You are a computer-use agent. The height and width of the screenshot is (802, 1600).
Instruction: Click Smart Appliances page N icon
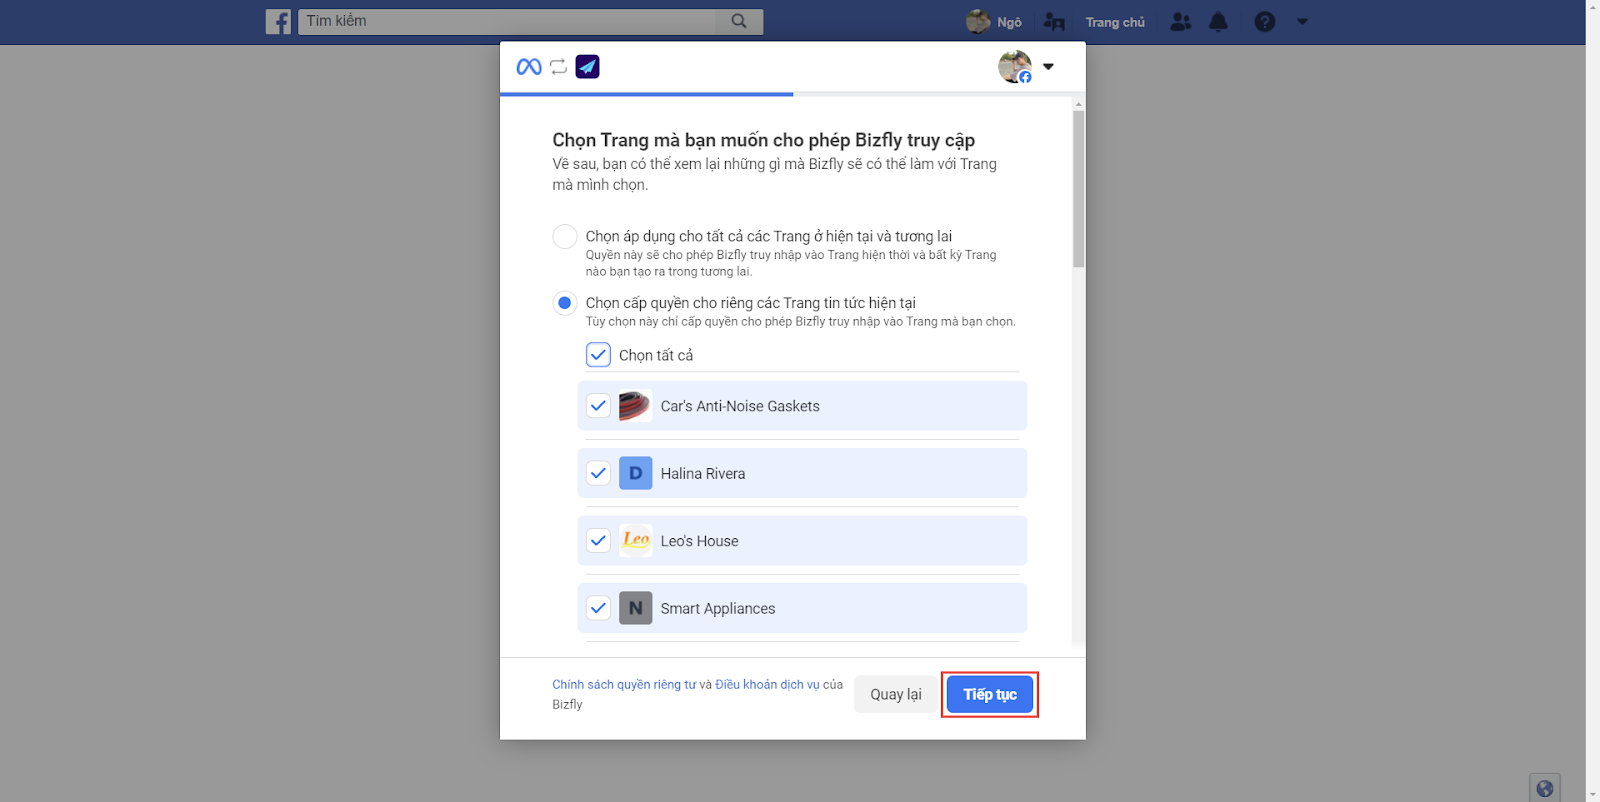[635, 608]
